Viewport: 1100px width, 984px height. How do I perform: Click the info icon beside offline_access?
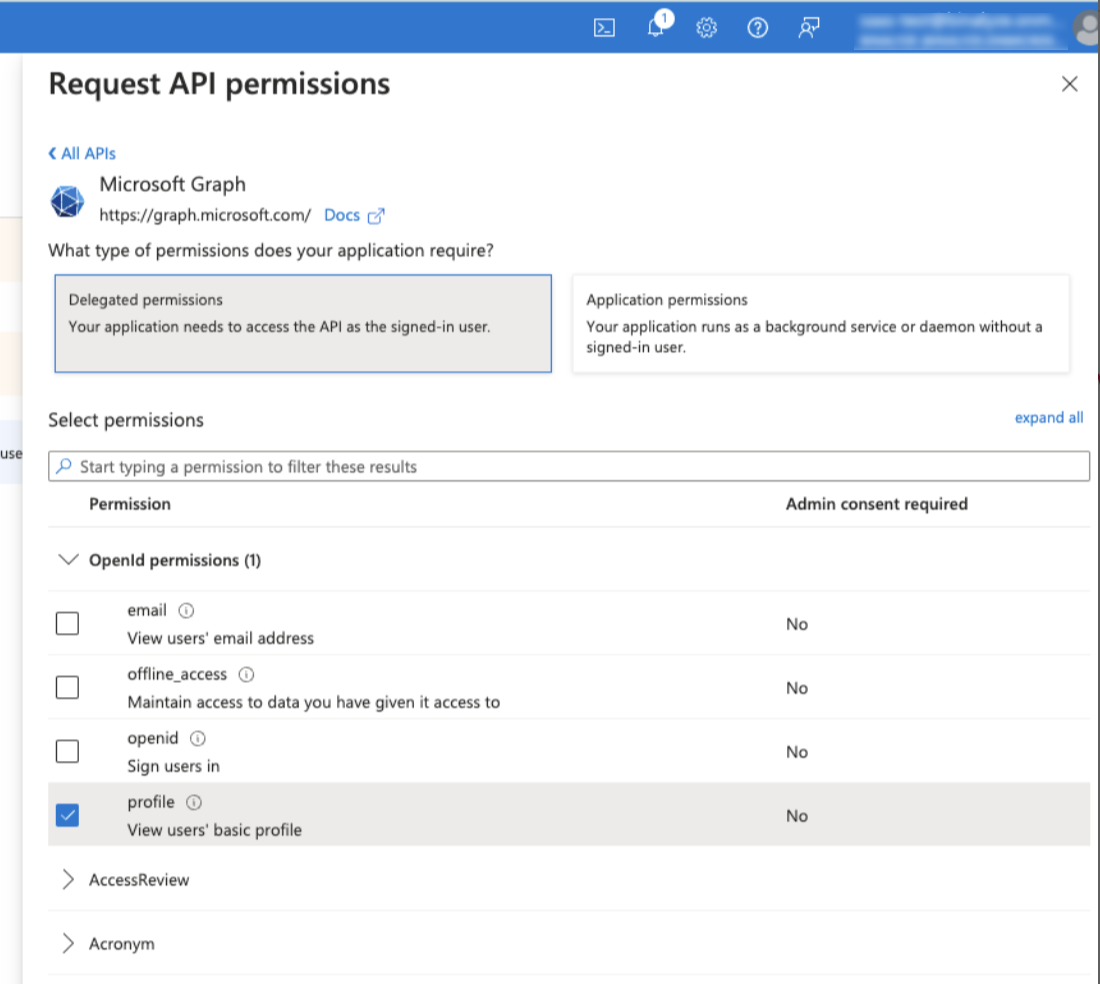[246, 675]
